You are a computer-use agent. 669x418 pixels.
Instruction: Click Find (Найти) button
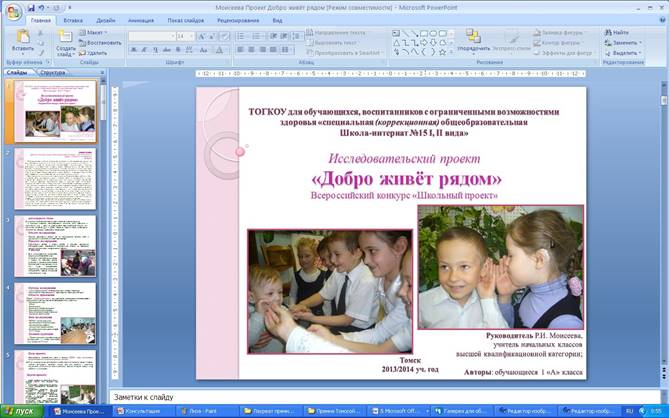[x=616, y=32]
